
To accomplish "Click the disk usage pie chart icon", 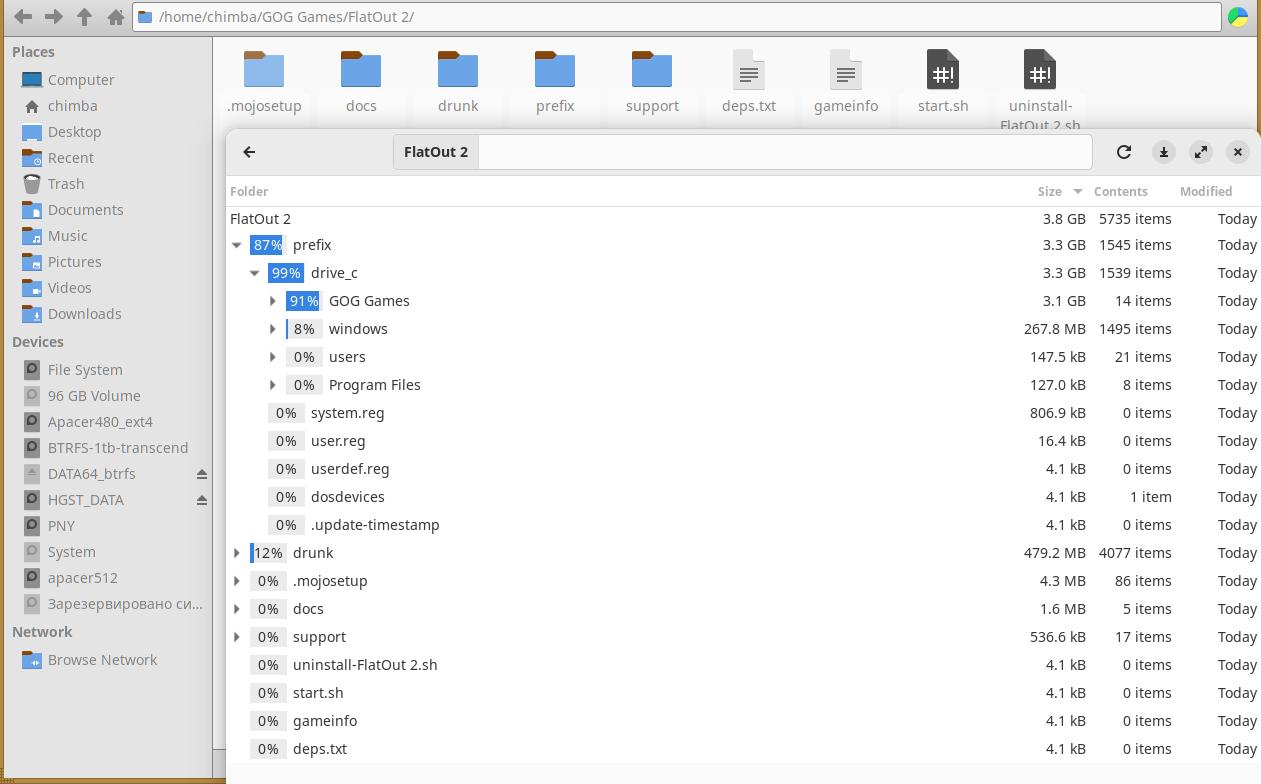I will click(x=1238, y=17).
